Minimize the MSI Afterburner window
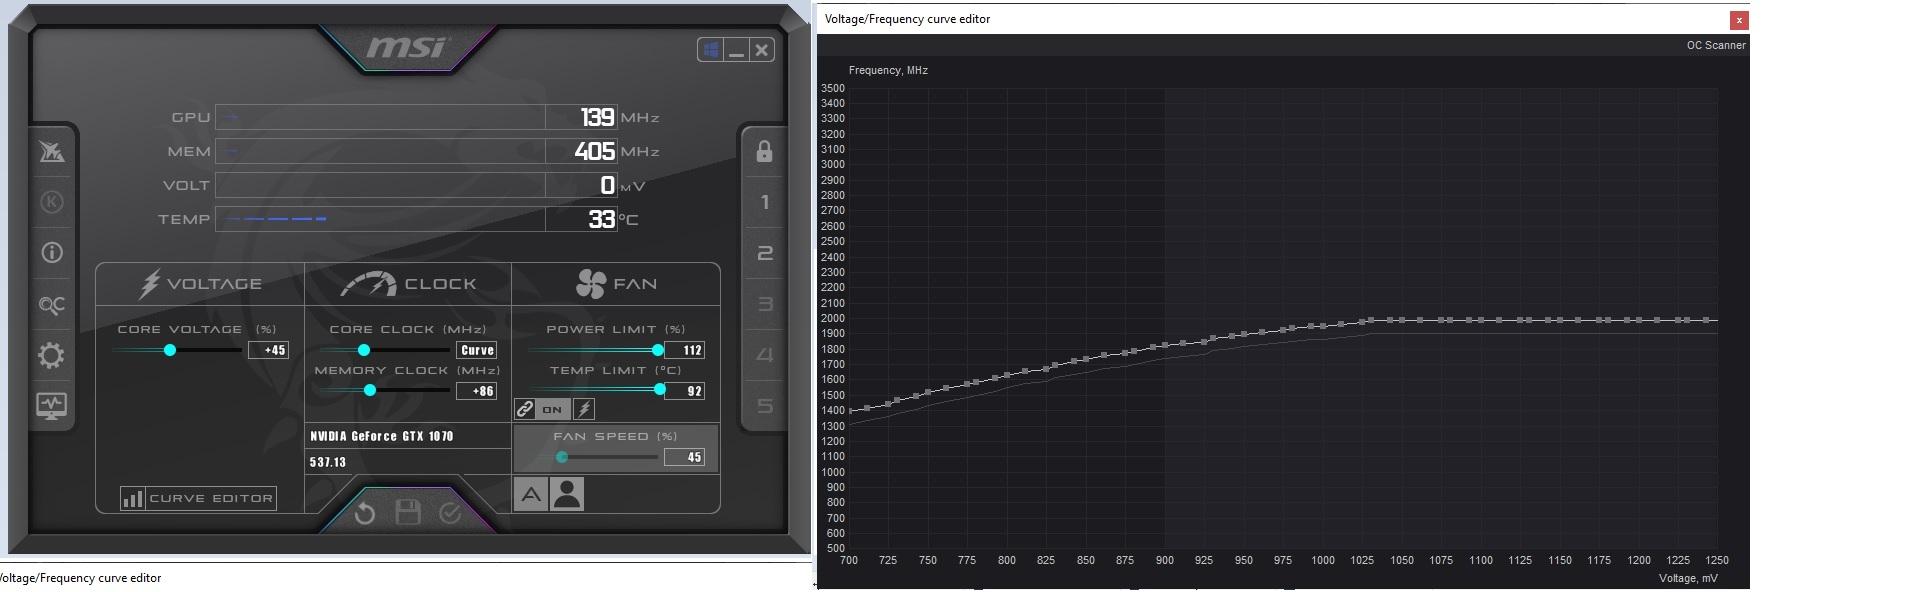 click(737, 50)
